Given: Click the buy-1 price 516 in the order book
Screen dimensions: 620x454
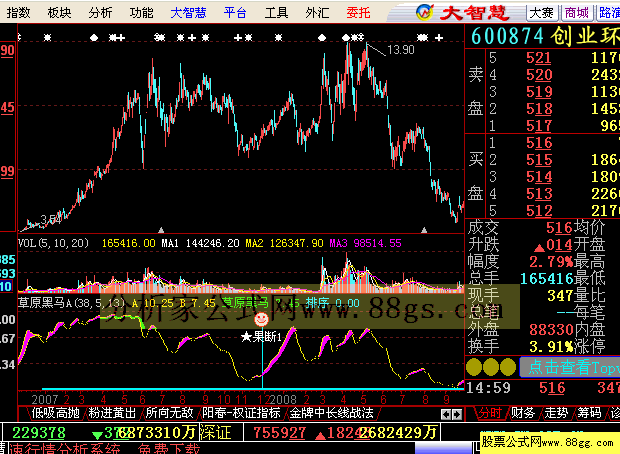Looking at the screenshot, I should coord(539,143).
